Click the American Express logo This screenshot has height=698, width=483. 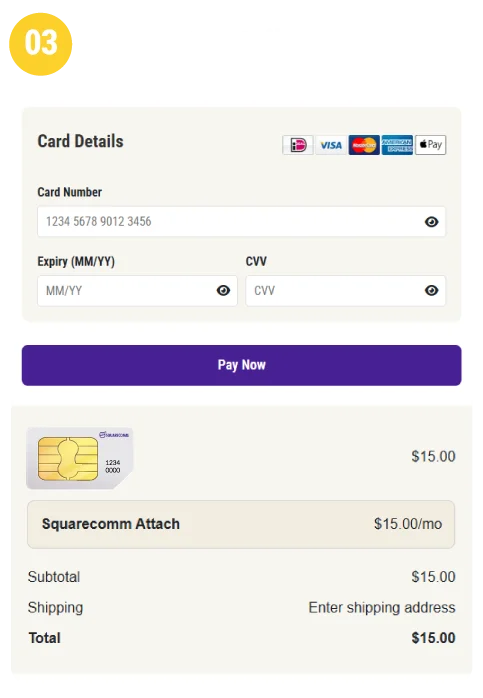pyautogui.click(x=397, y=145)
